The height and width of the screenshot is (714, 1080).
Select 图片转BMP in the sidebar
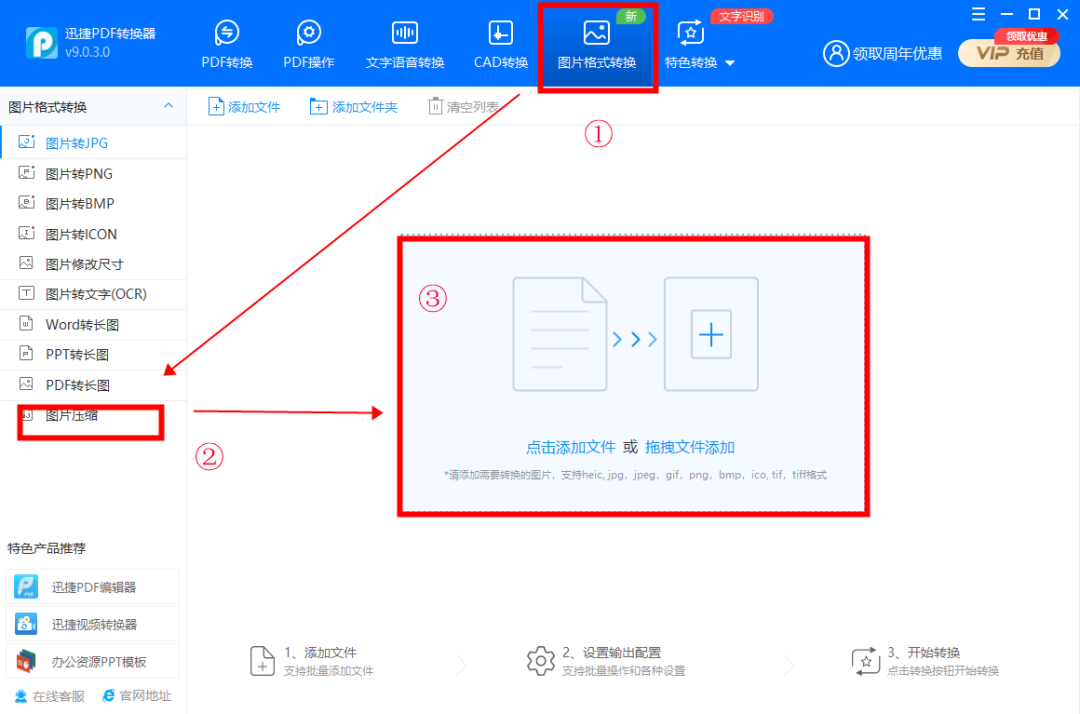[x=93, y=204]
